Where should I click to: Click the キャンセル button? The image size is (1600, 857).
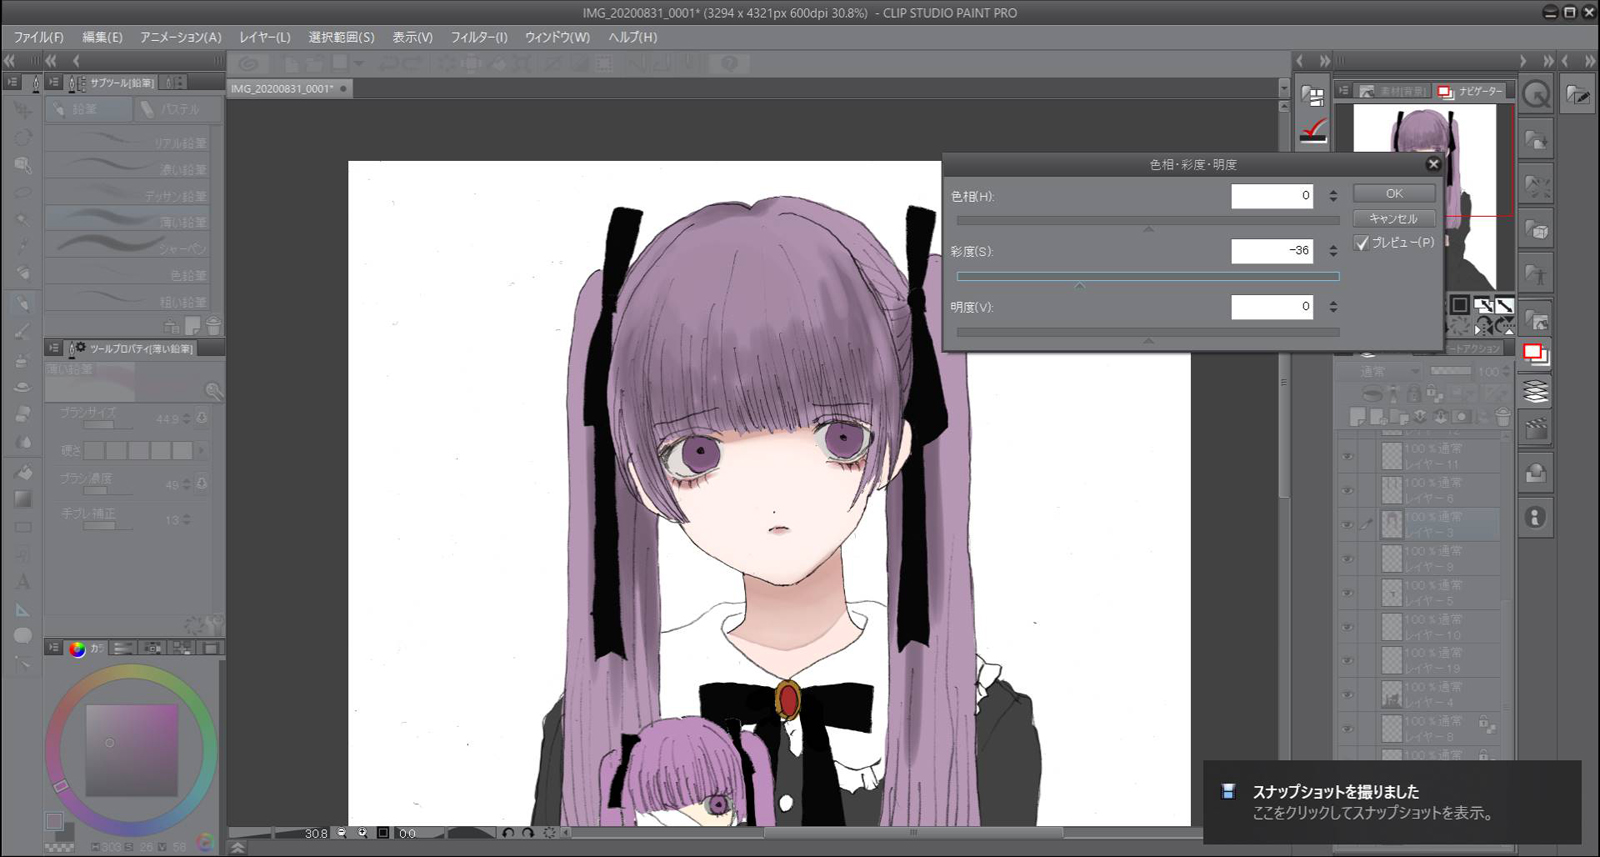click(1393, 218)
